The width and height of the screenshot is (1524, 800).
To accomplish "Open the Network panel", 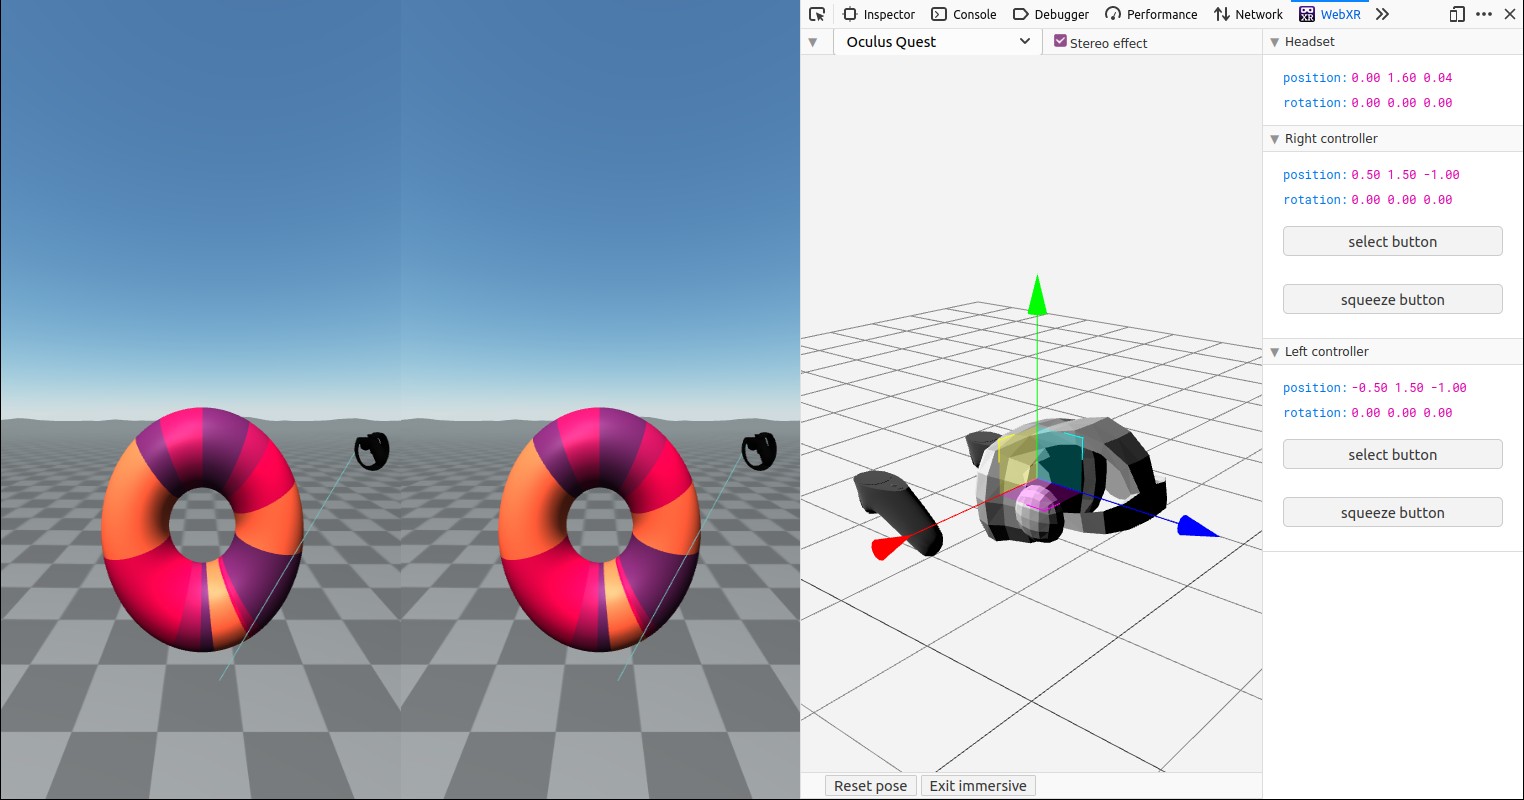I will 1247,14.
